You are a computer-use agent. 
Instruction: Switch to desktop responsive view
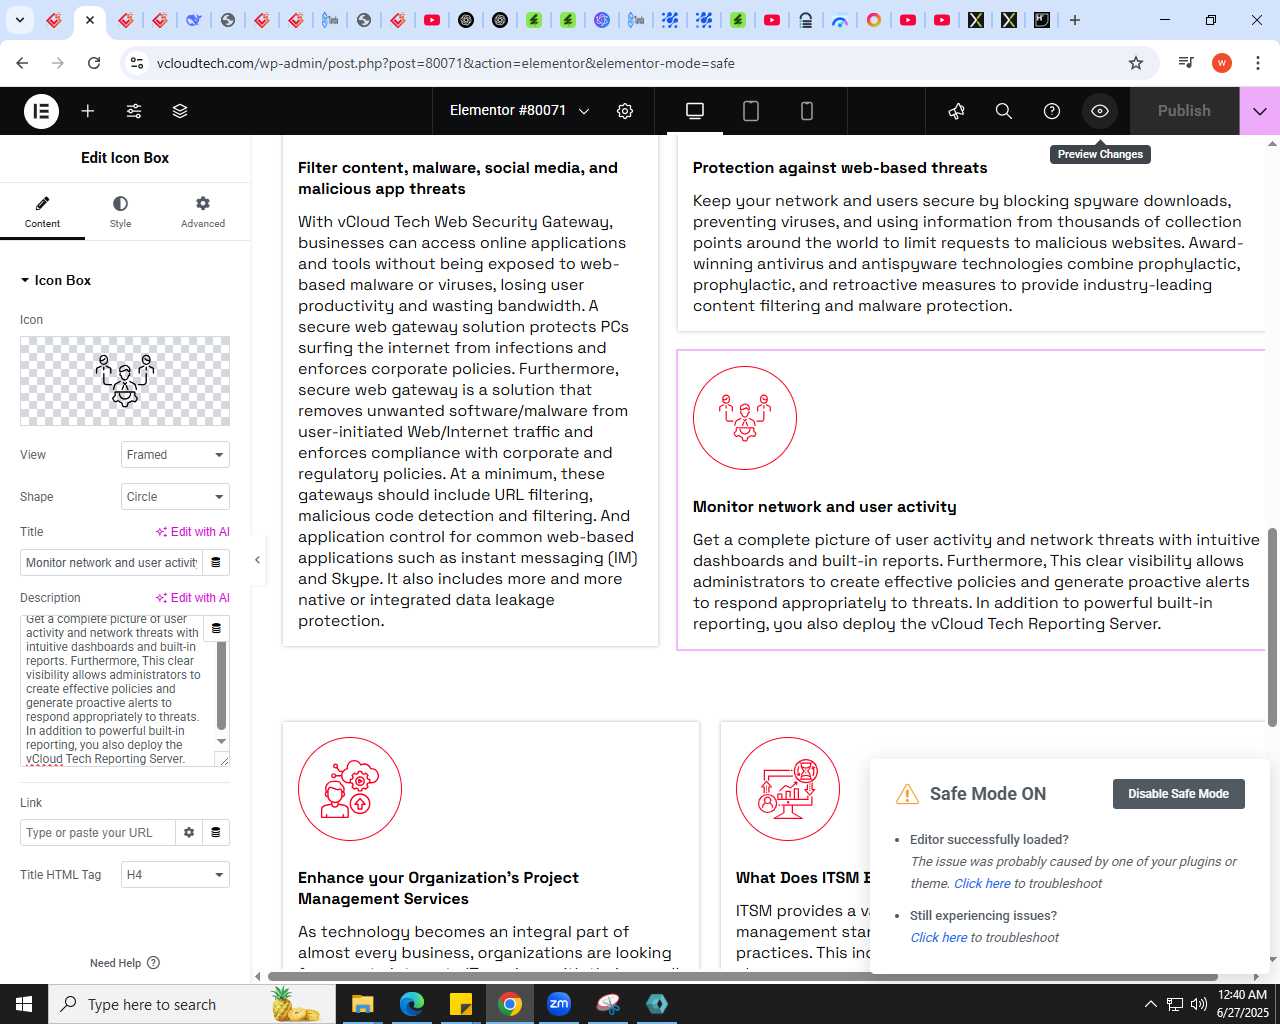coord(695,111)
